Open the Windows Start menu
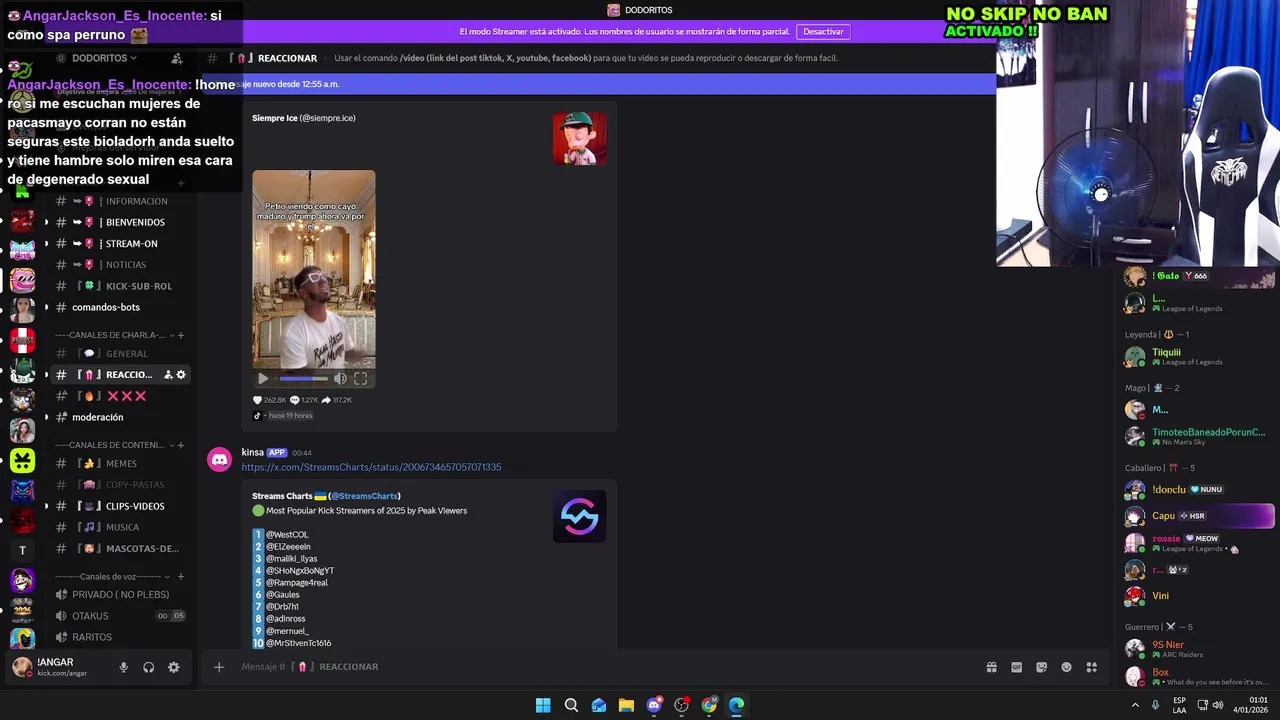This screenshot has height=720, width=1280. click(x=543, y=705)
